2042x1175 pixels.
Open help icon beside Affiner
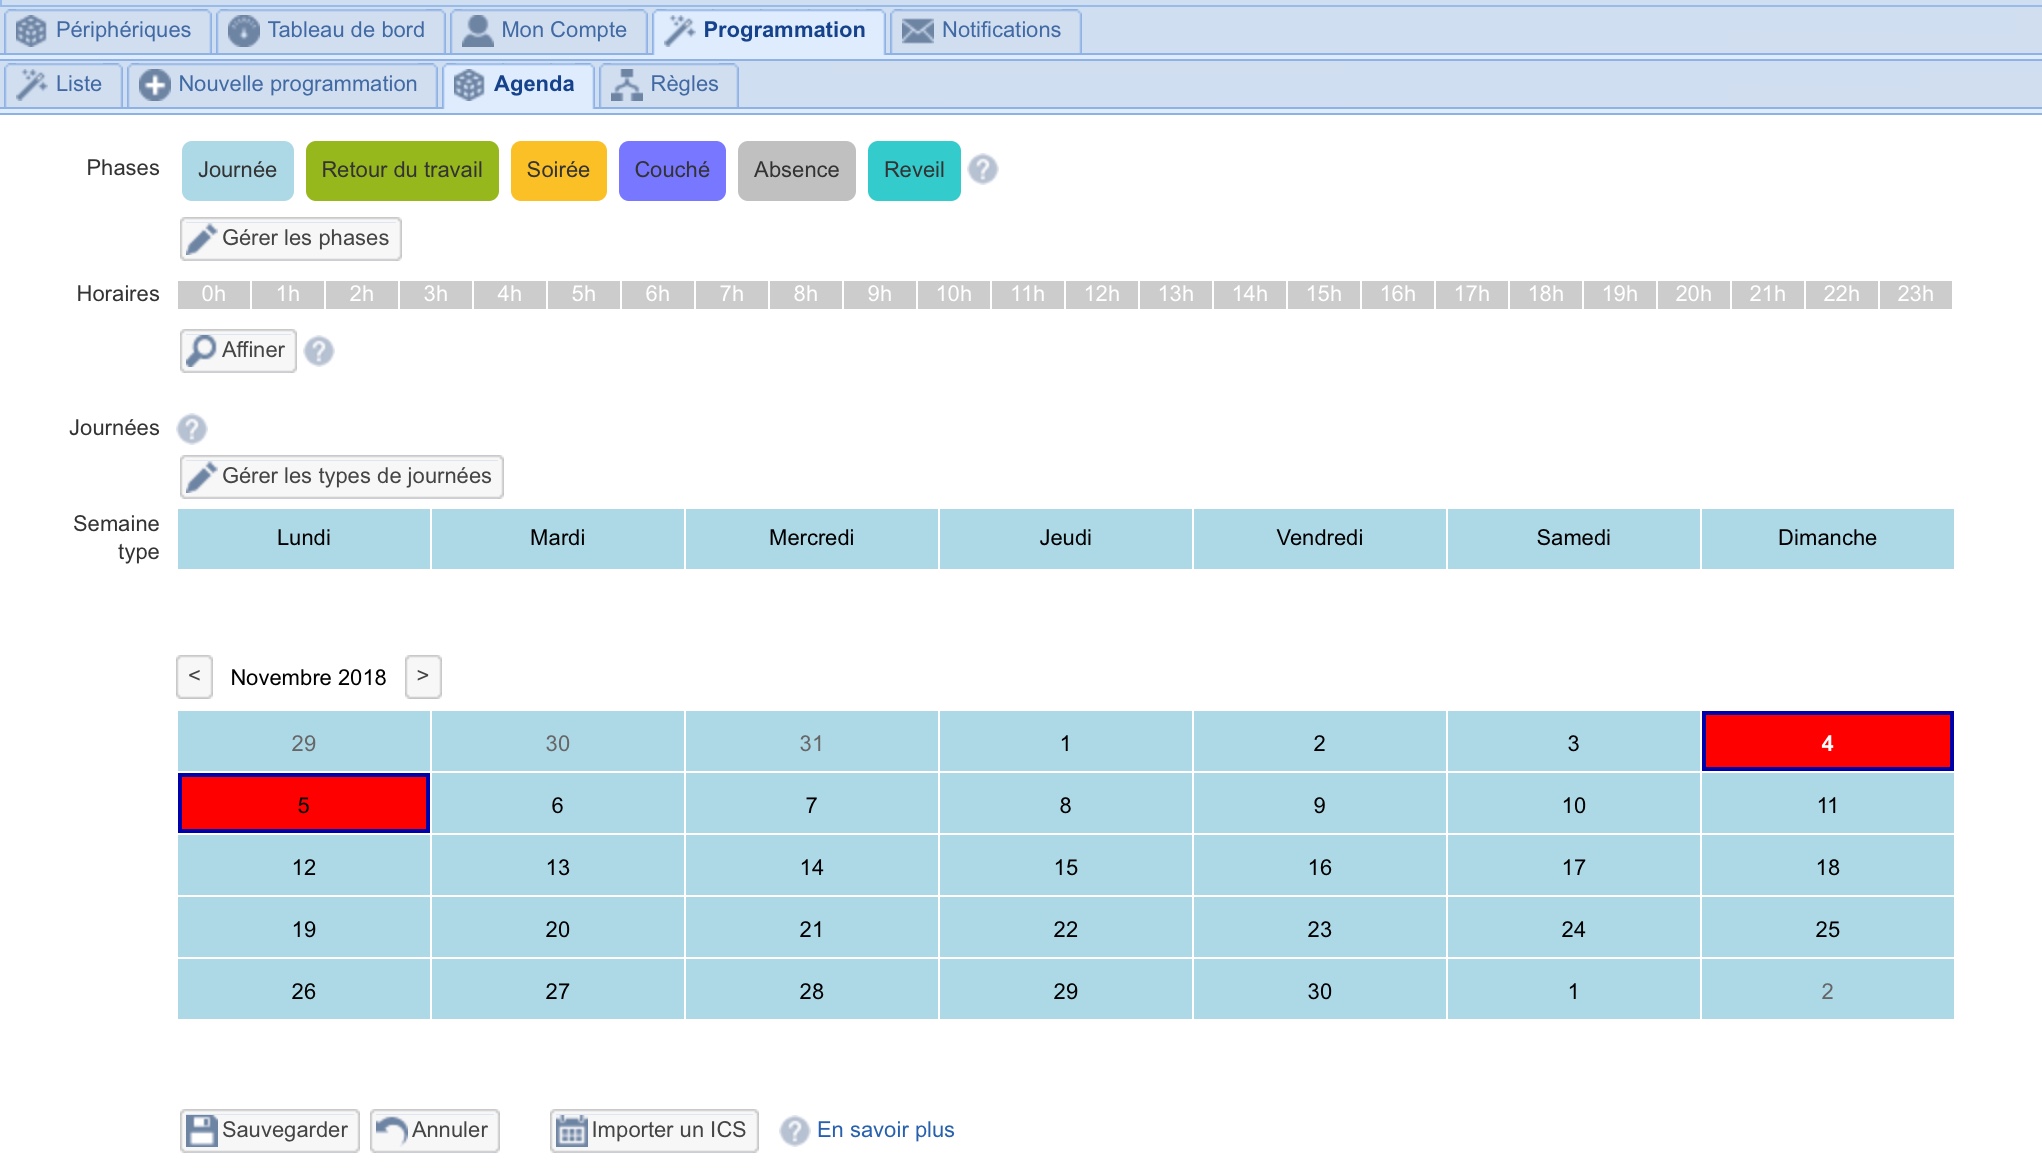(319, 351)
